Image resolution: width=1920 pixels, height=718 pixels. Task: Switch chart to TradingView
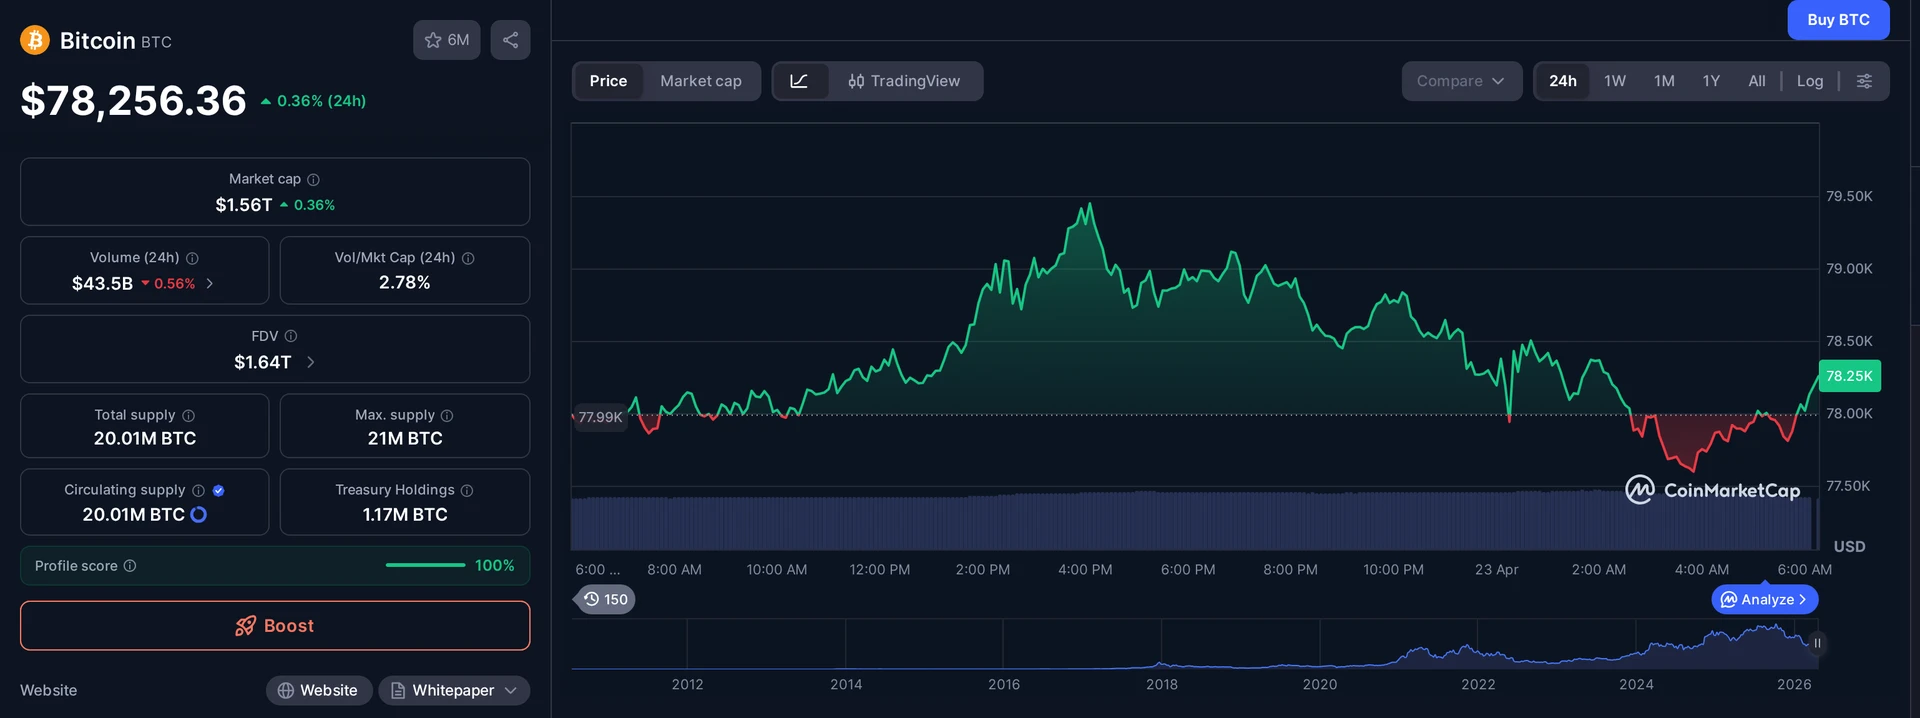click(x=904, y=81)
